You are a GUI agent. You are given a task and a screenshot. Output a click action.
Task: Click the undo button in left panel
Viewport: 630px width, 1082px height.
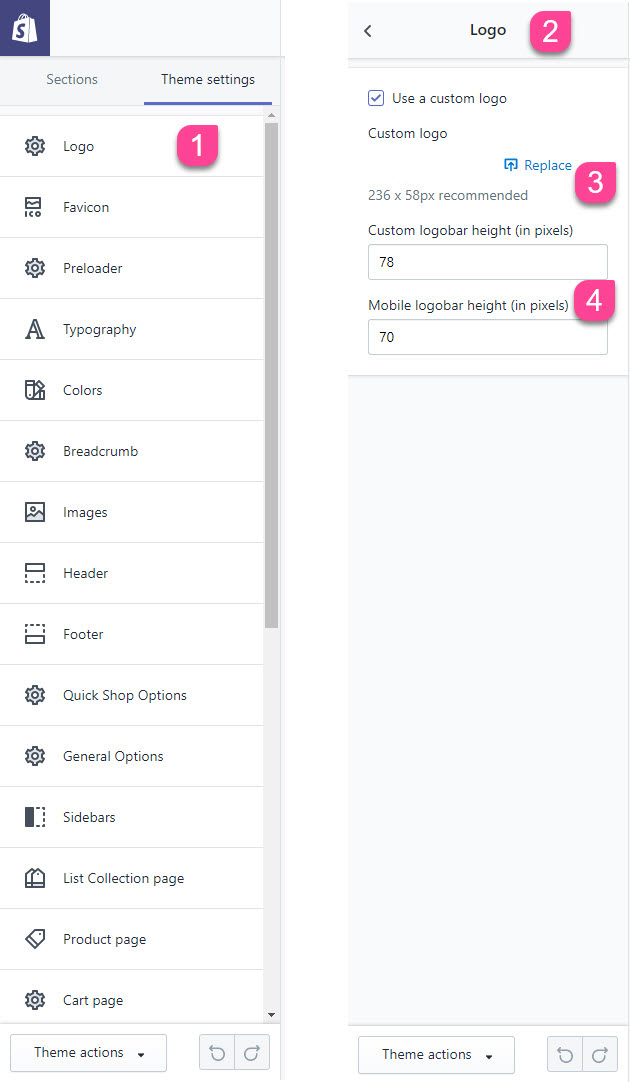[x=217, y=1052]
